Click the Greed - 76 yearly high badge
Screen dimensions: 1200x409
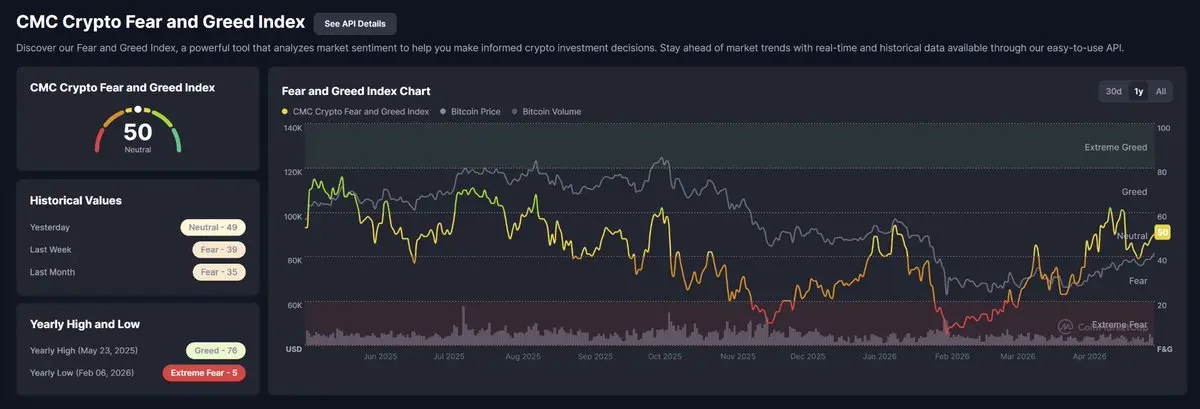click(216, 351)
